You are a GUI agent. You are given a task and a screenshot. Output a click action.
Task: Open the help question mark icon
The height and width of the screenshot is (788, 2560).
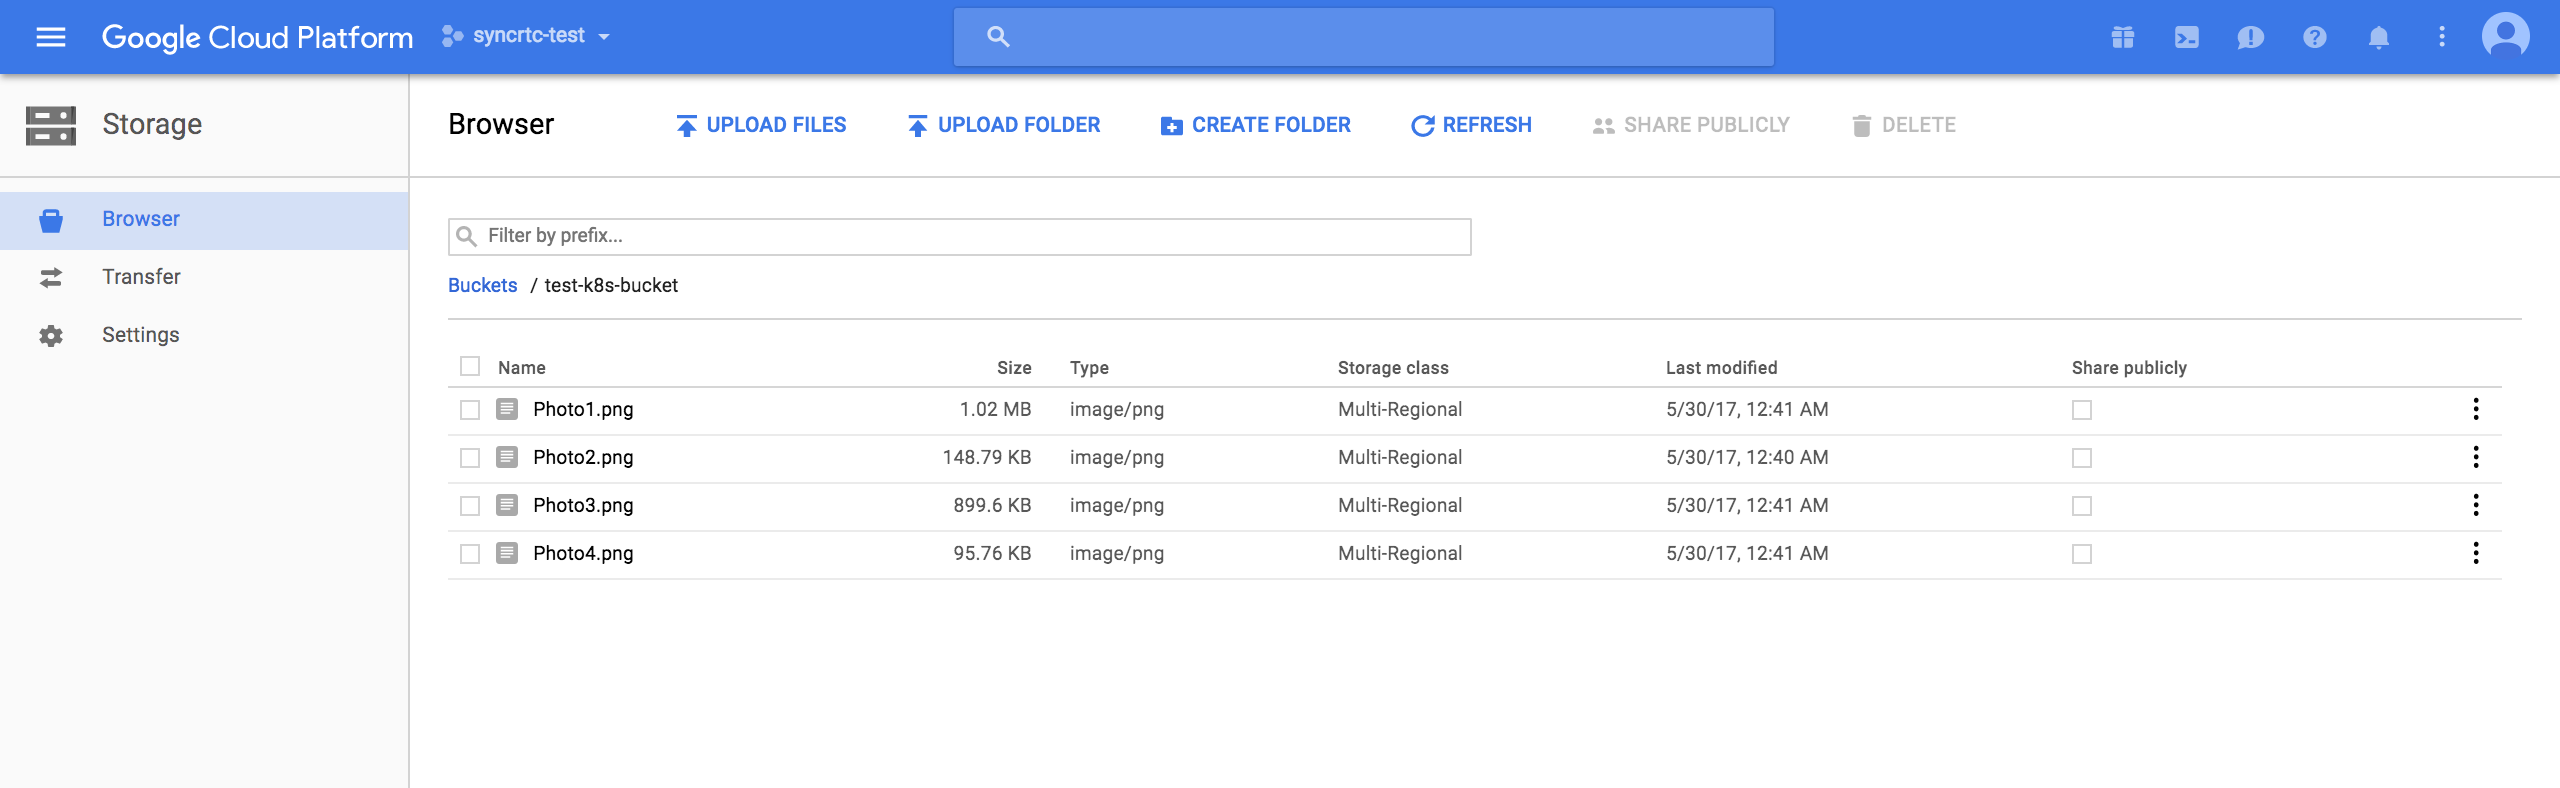[x=2315, y=38]
